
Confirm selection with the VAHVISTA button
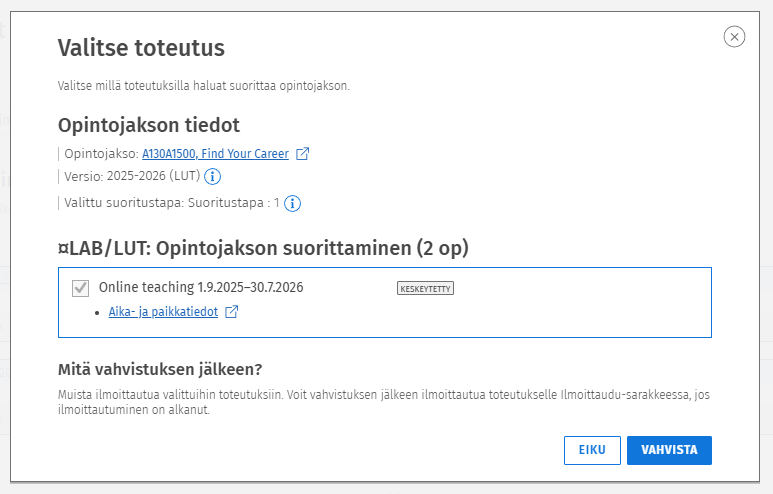669,450
